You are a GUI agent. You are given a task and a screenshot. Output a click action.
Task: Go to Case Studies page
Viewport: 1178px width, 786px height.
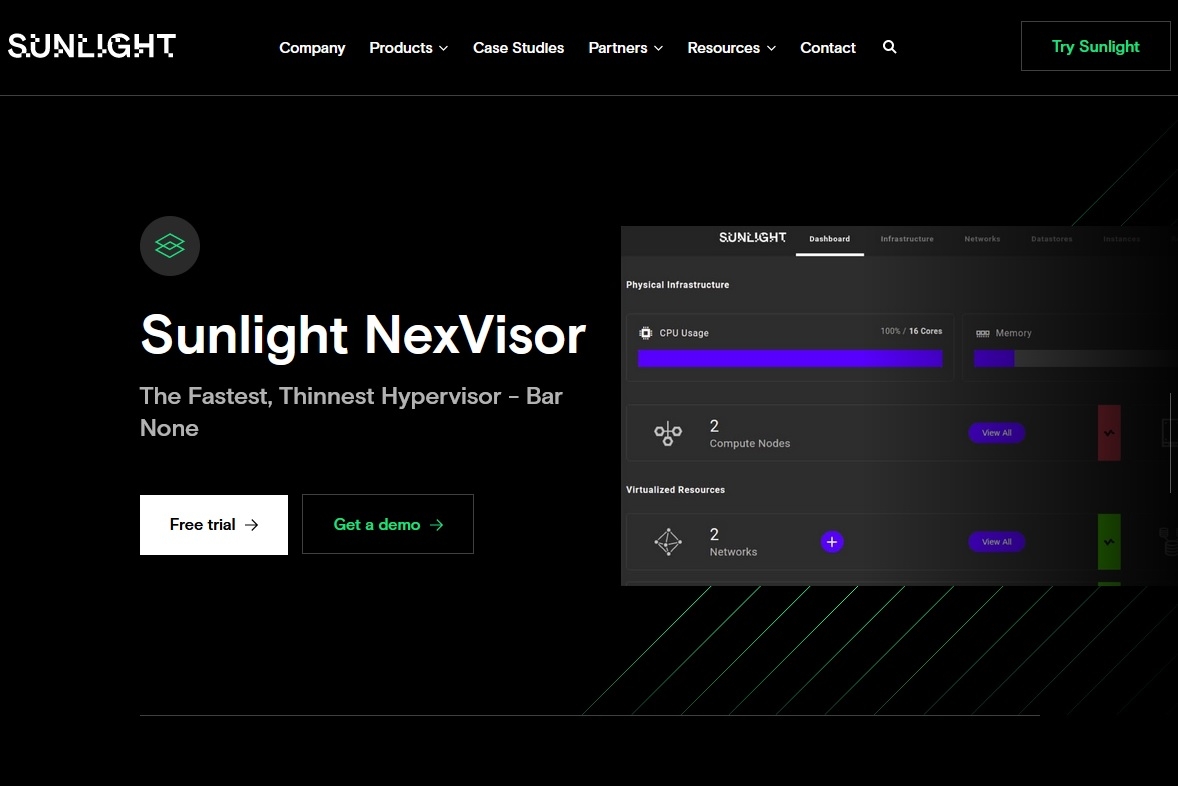click(518, 48)
